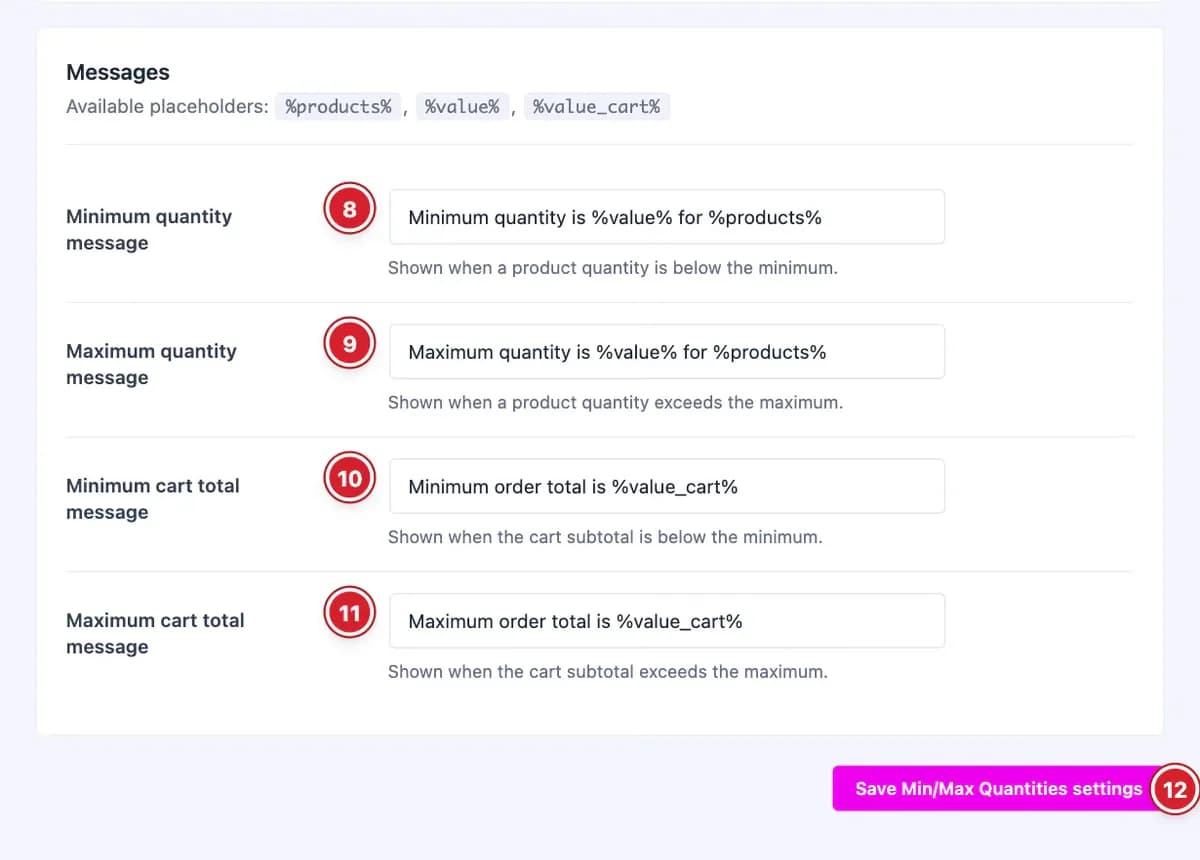Click the %value% placeholder chip under Messages
The height and width of the screenshot is (860, 1200).
[x=462, y=106]
